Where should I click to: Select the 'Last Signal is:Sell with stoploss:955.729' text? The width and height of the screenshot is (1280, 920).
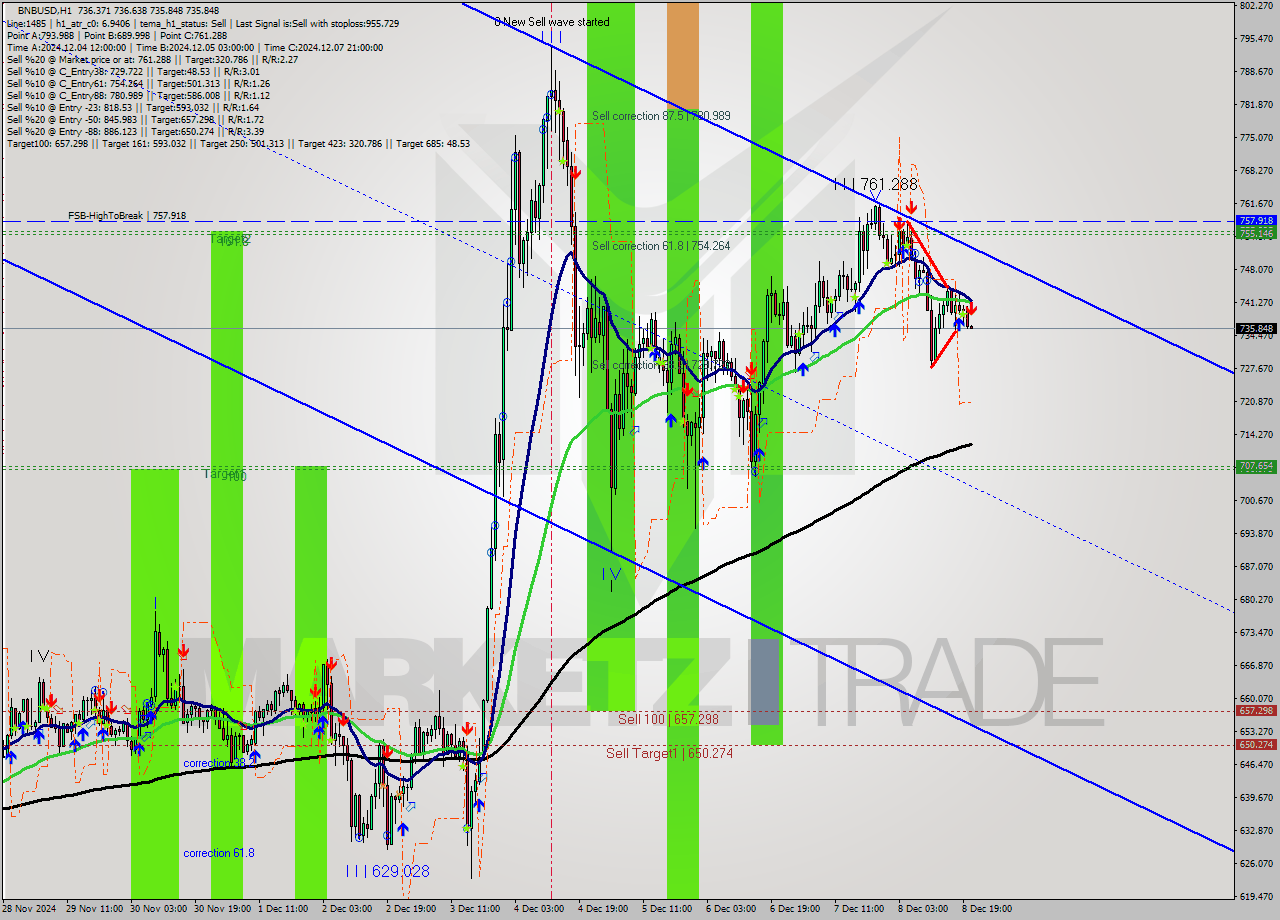318,23
